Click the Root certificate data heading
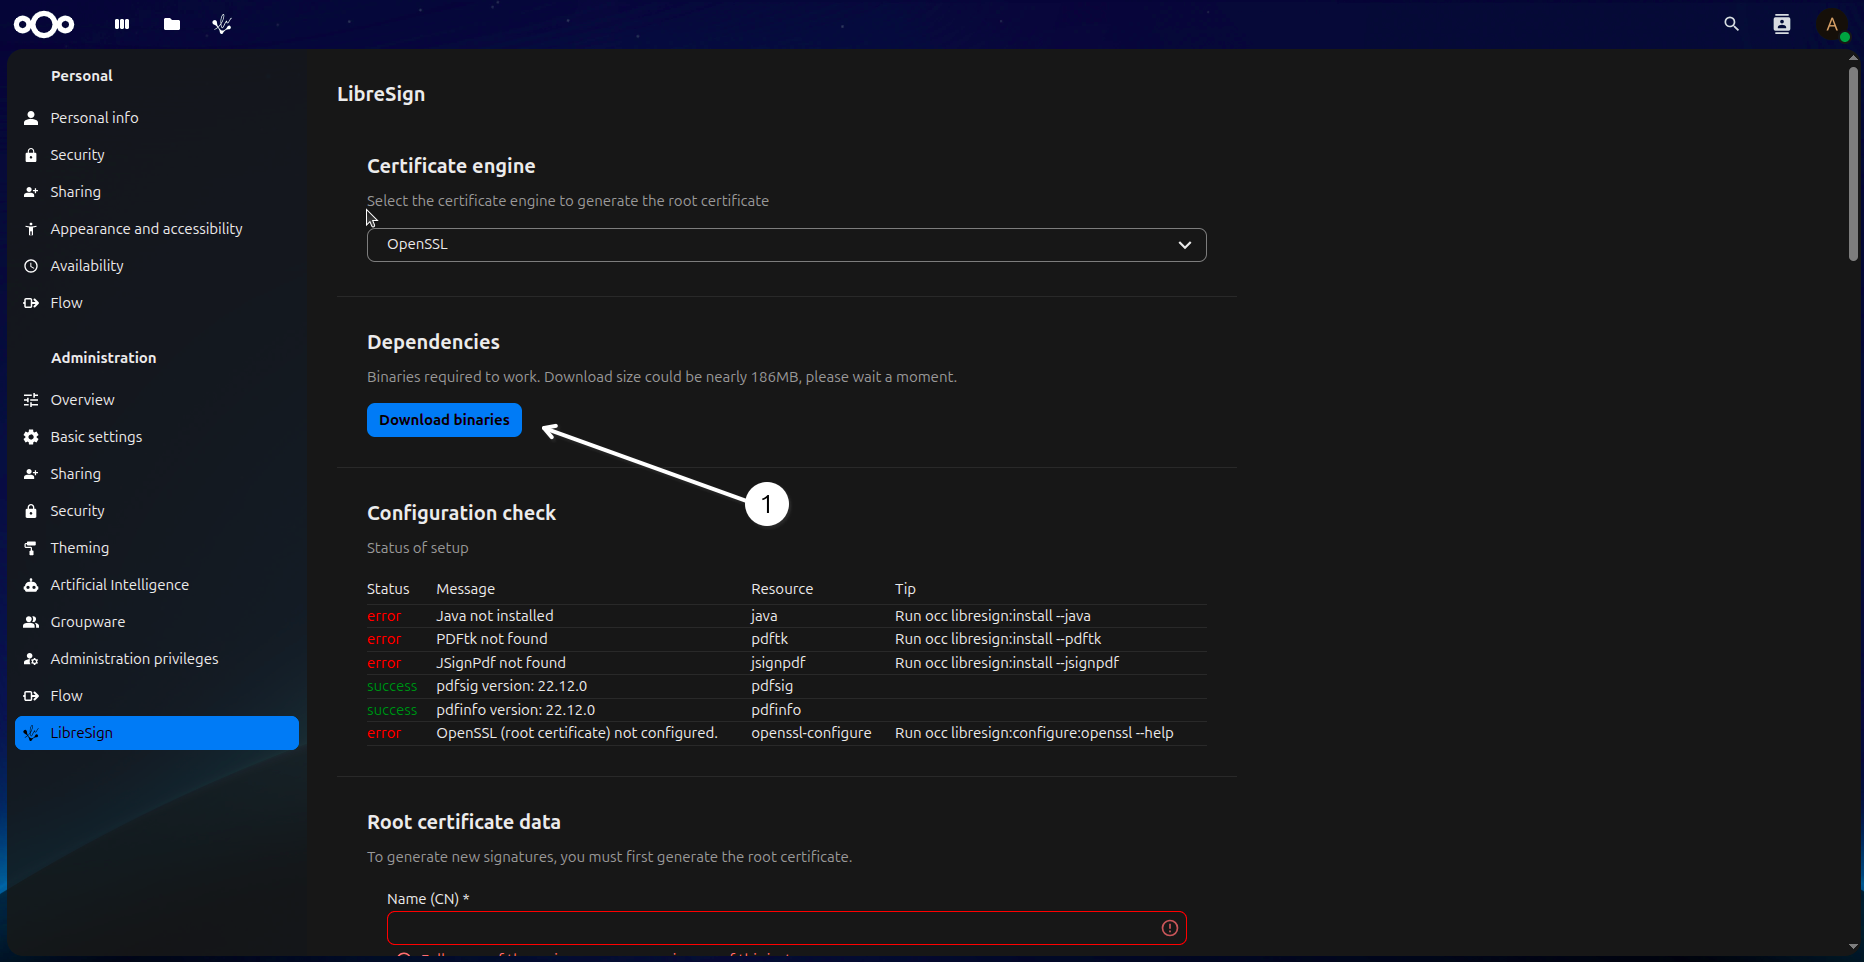Image resolution: width=1864 pixels, height=962 pixels. tap(464, 822)
